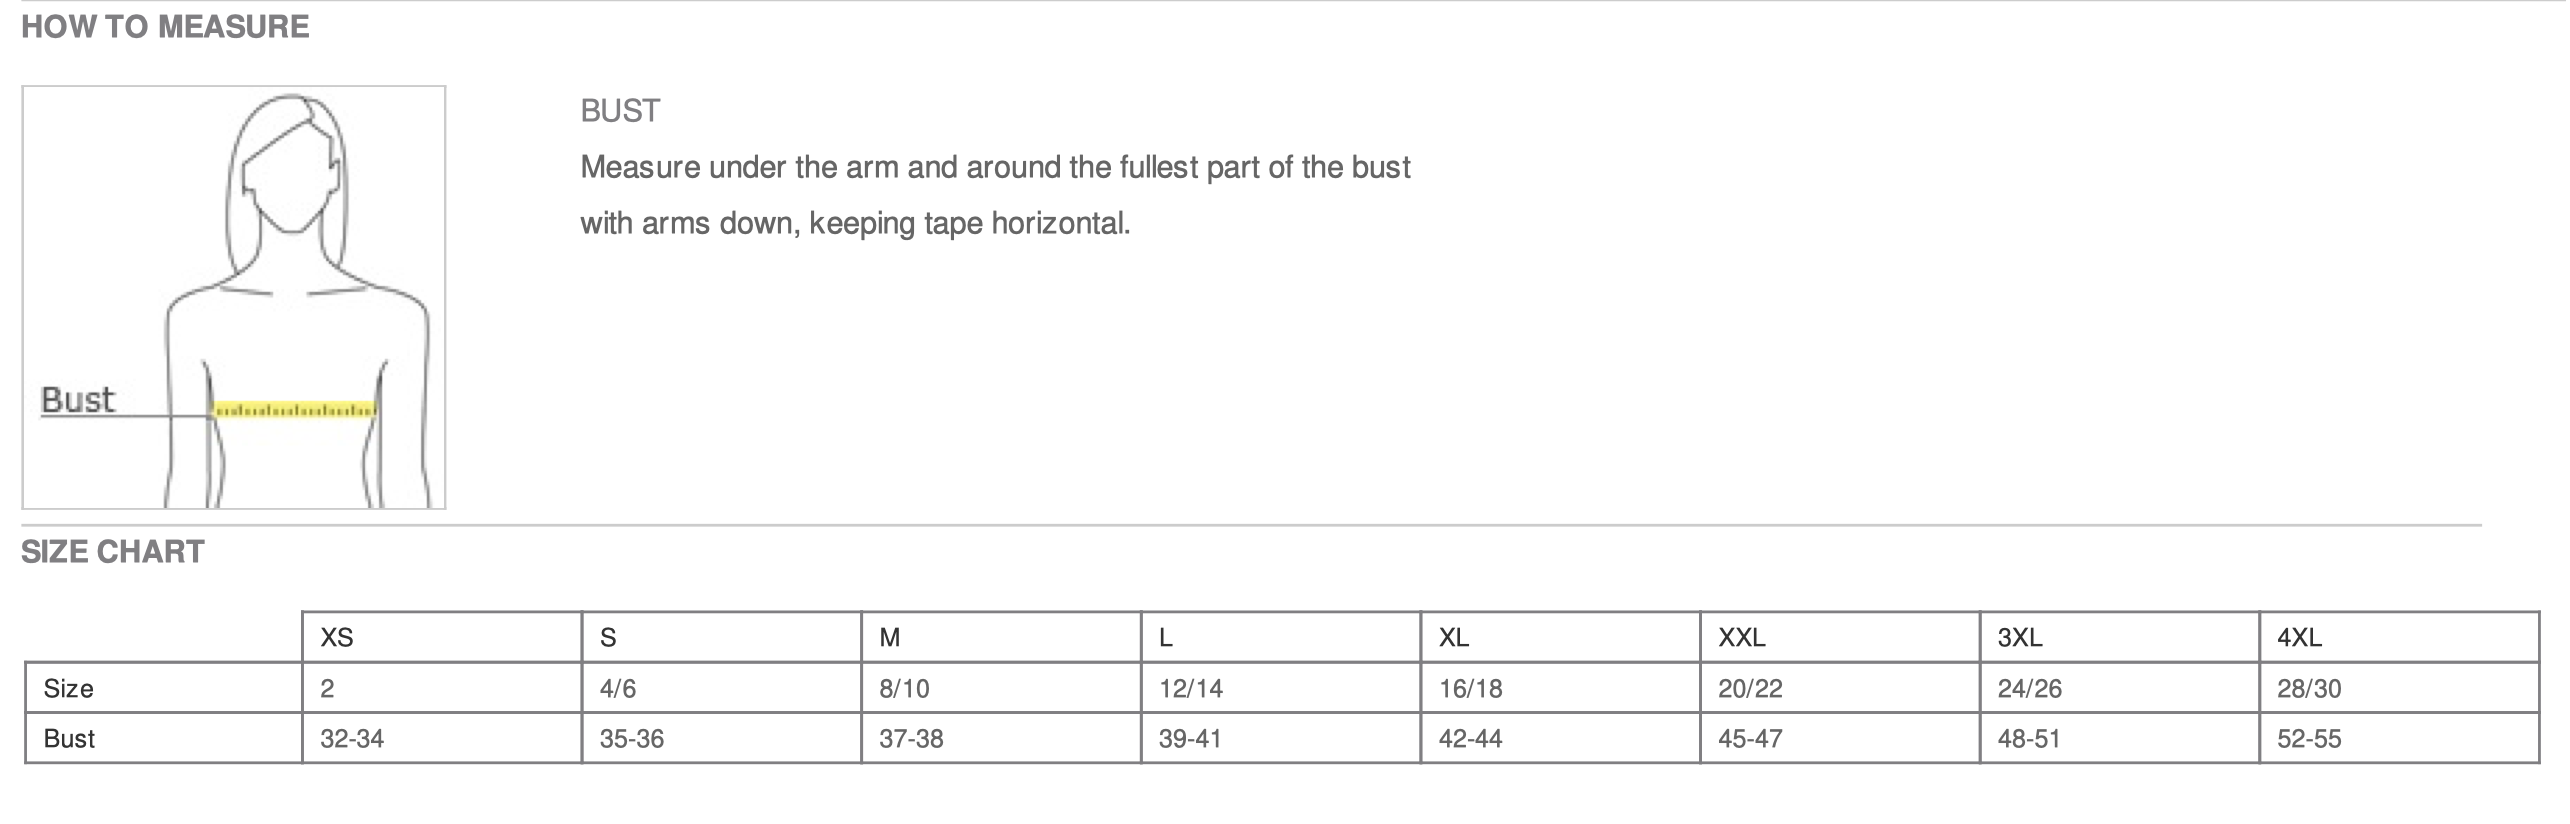Click the yellow measuring tape on the figure
This screenshot has height=824, width=2570.
295,409
